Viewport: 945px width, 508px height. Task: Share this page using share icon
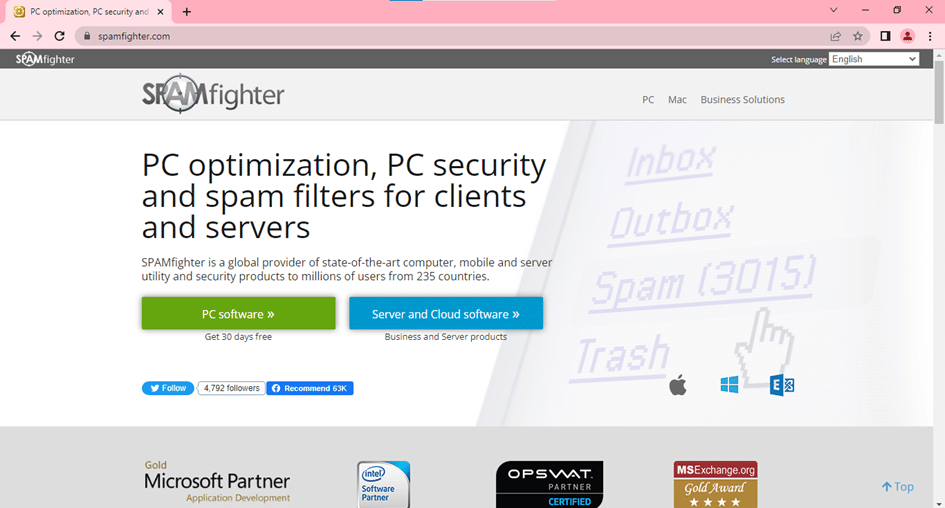(835, 36)
